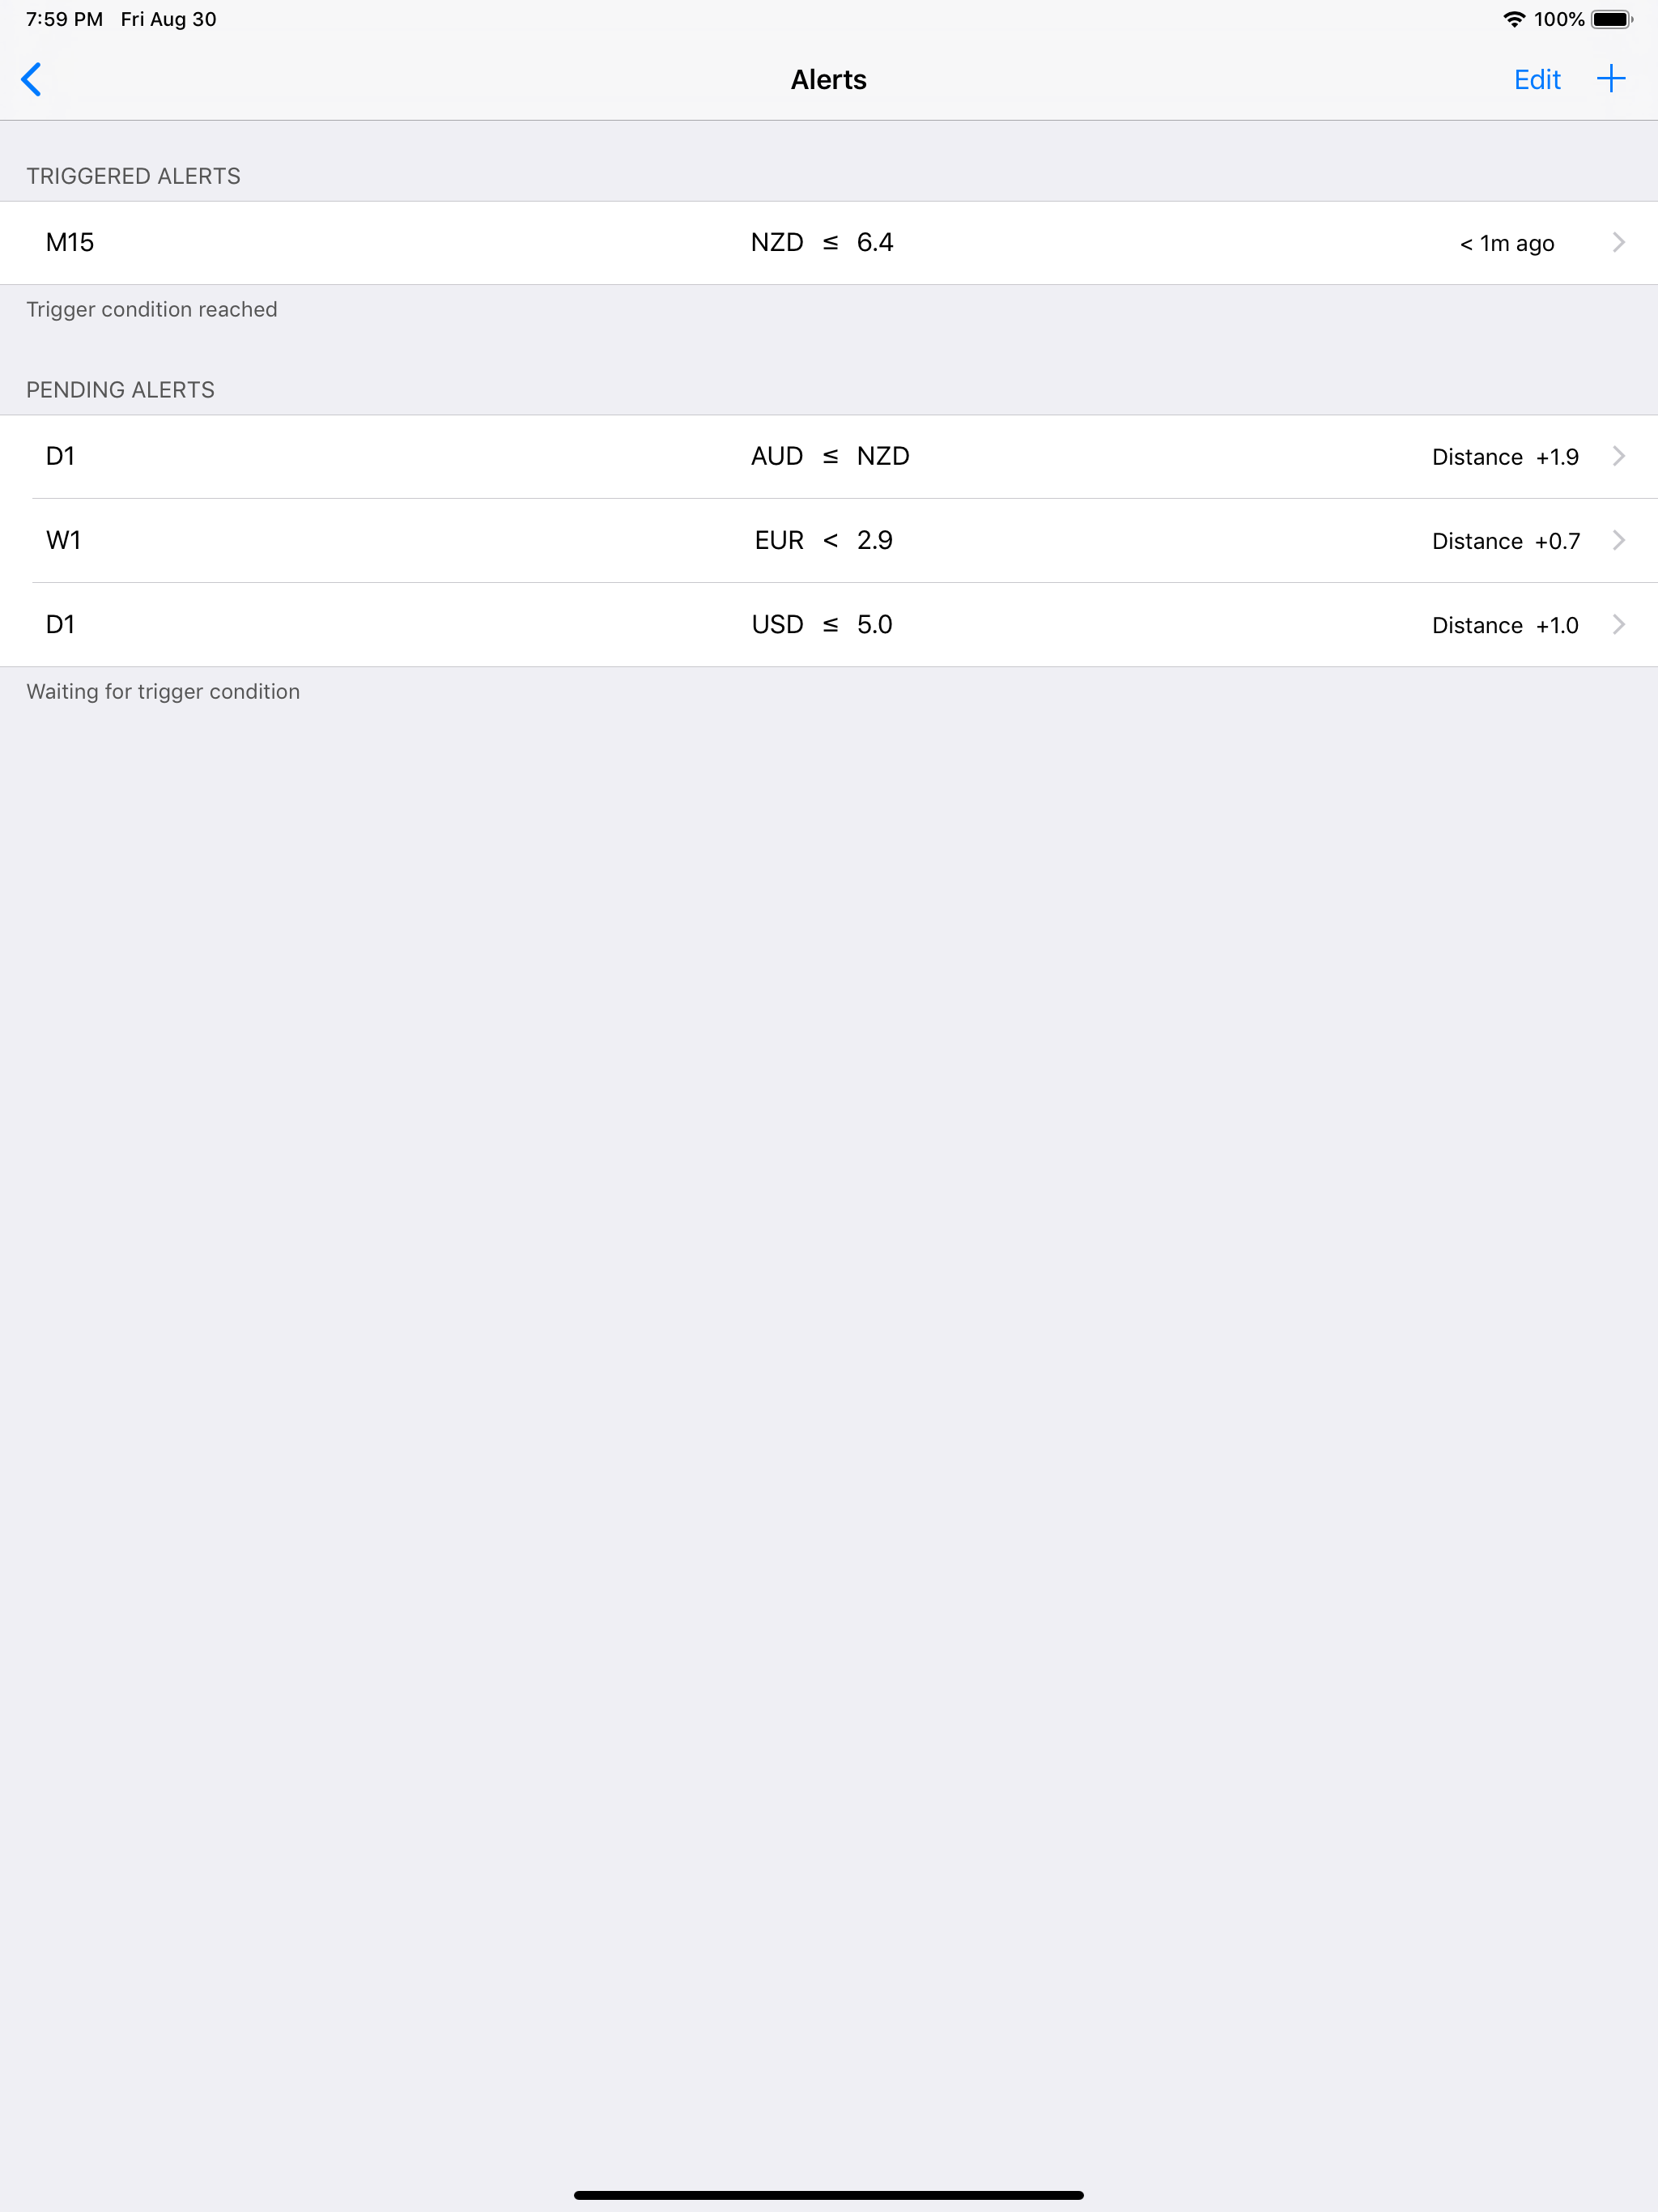Tap the battery indicator in status bar
The height and width of the screenshot is (2212, 1658).
pyautogui.click(x=1612, y=18)
